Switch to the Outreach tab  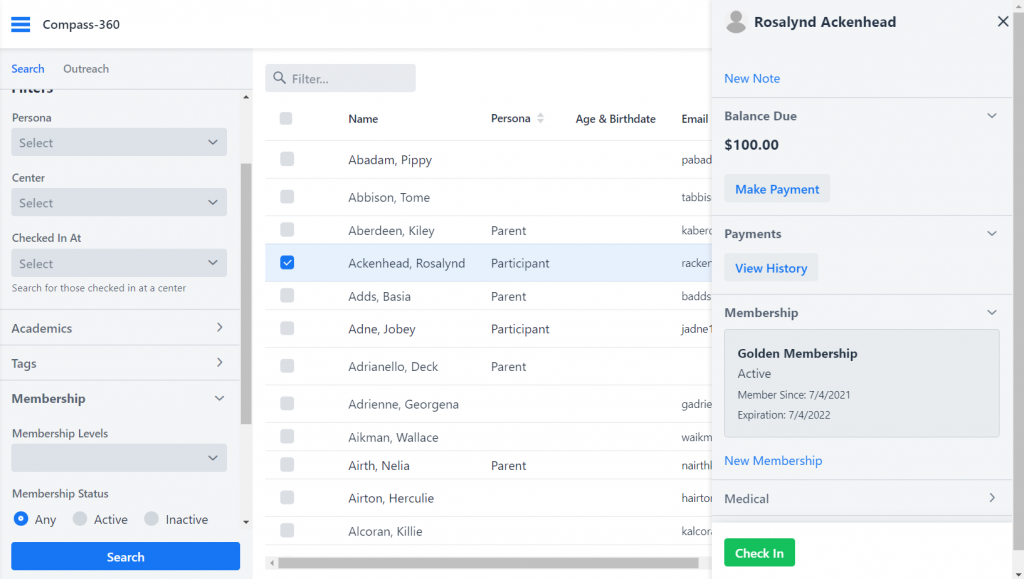tap(86, 69)
